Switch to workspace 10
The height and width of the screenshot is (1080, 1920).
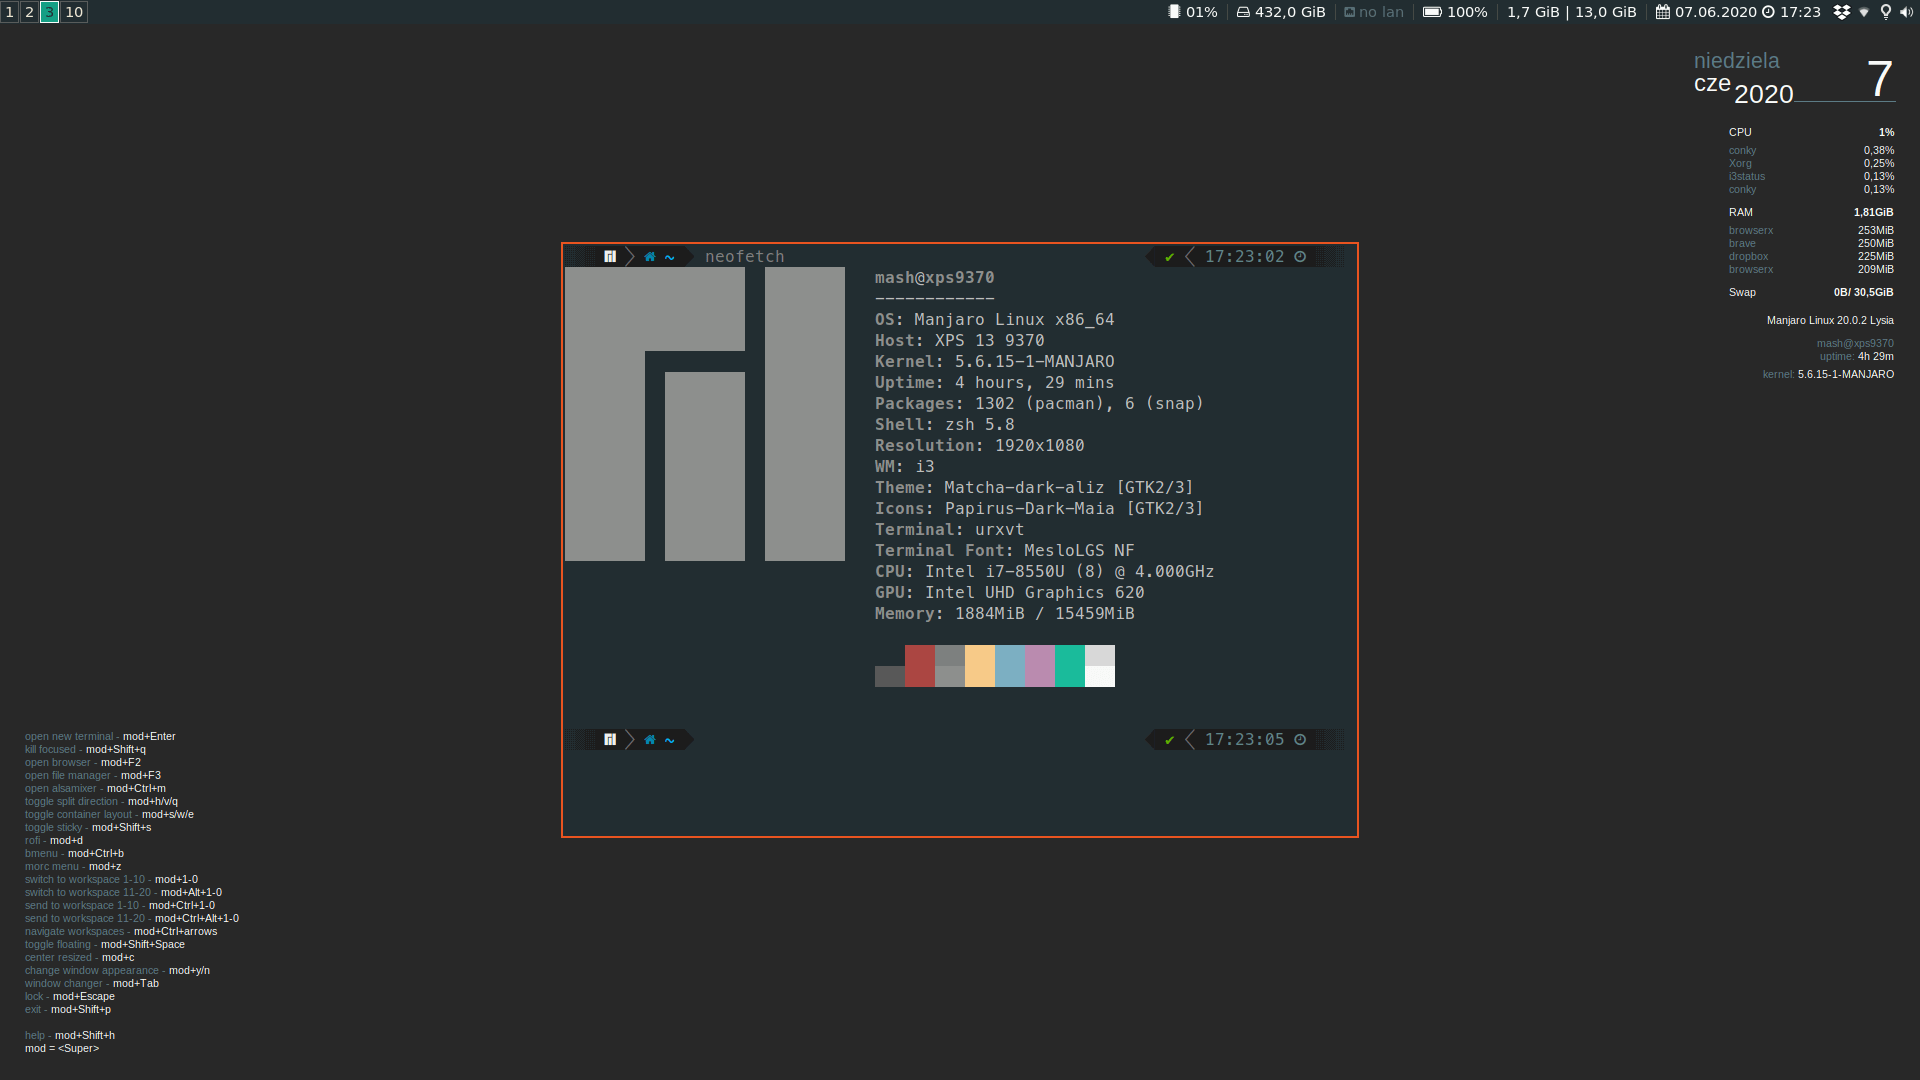[x=74, y=12]
